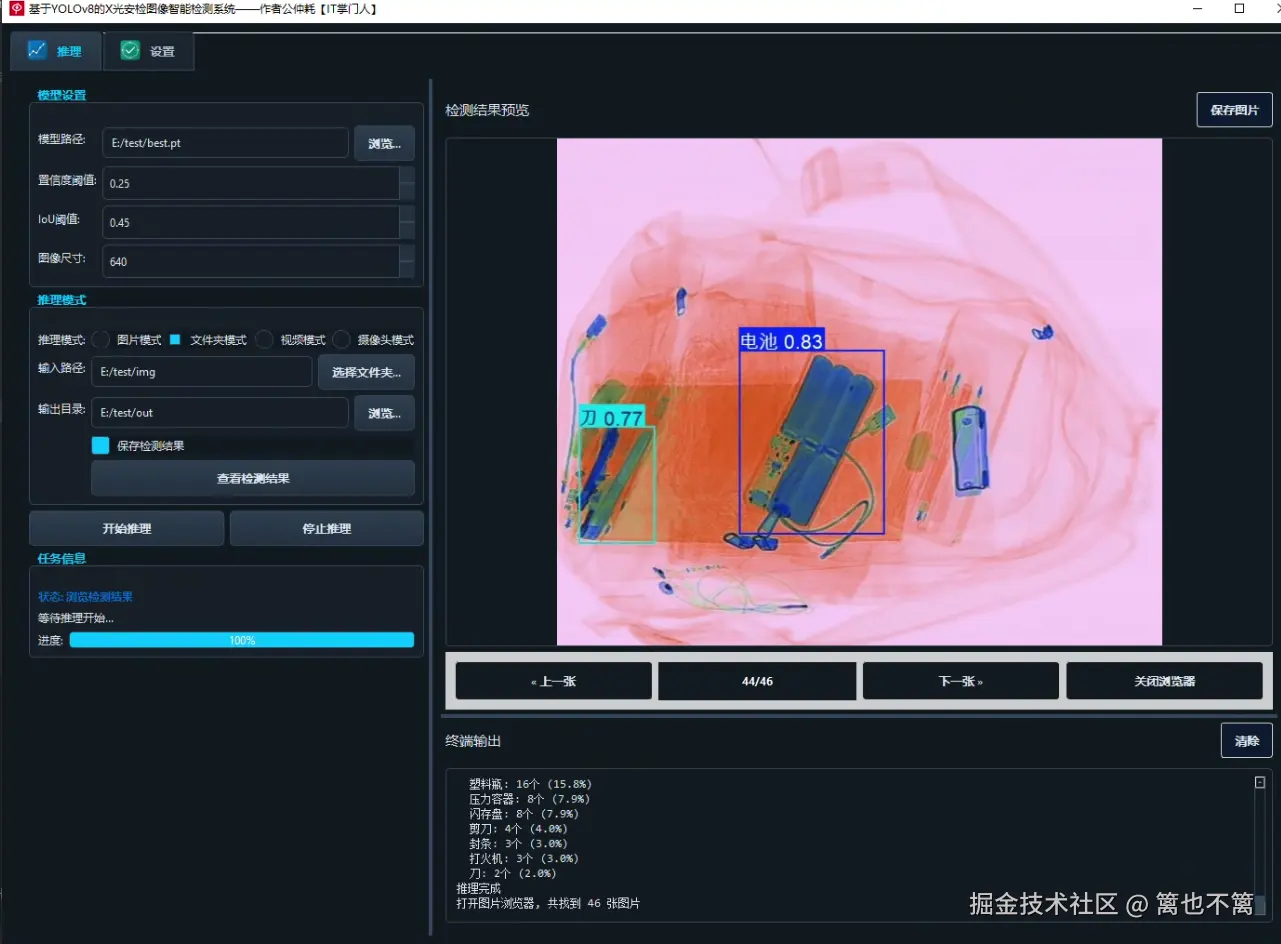Adjust the 图像尺寸 spinner arrows
1281x944 pixels.
click(407, 261)
